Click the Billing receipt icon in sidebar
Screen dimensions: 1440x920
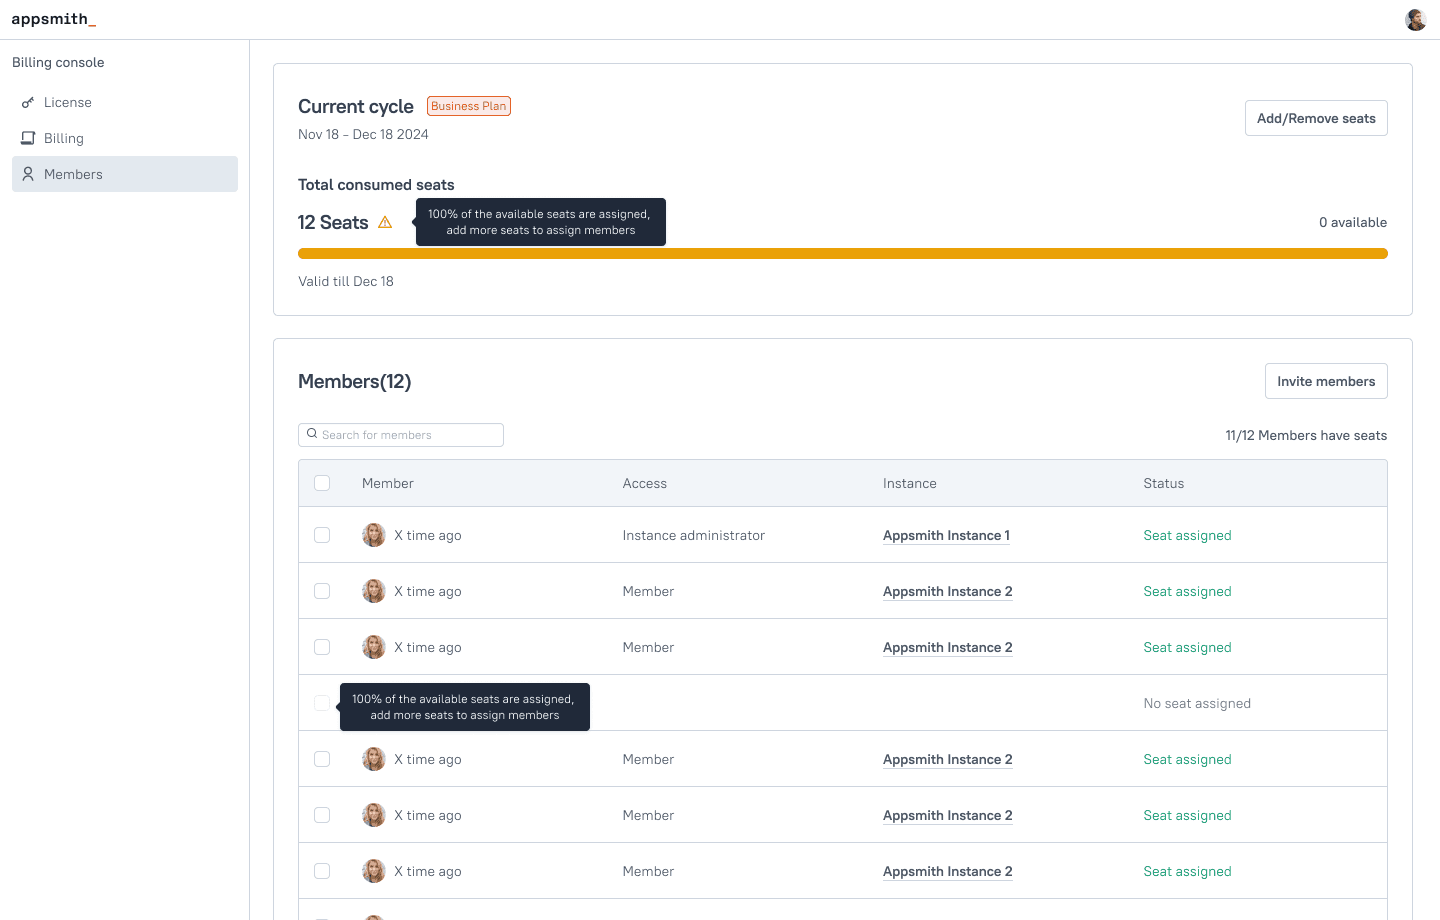pos(28,138)
